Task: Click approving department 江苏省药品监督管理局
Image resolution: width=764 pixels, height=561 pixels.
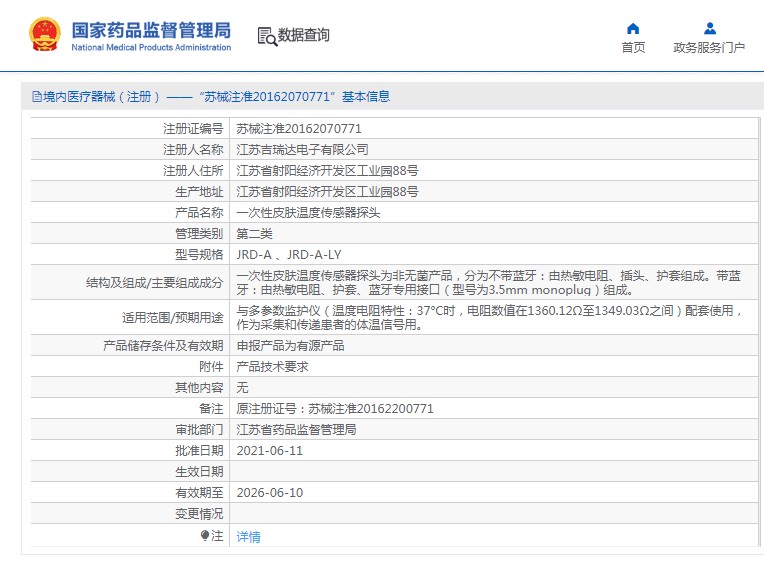Action: (x=296, y=429)
